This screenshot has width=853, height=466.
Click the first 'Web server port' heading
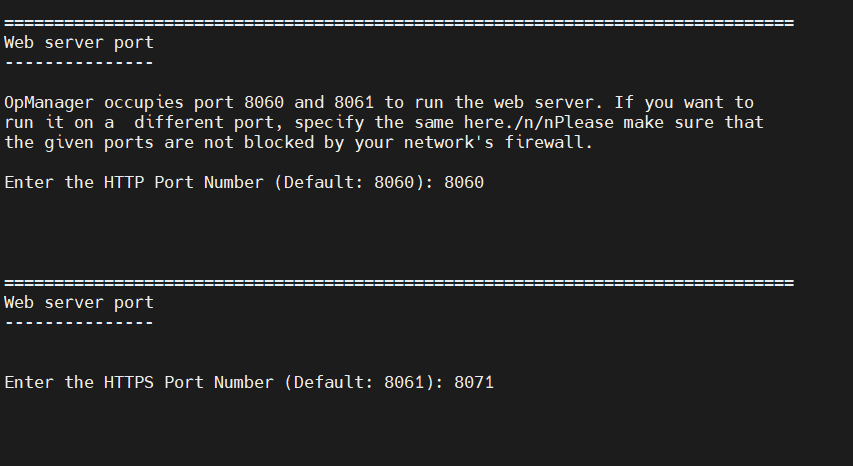79,43
